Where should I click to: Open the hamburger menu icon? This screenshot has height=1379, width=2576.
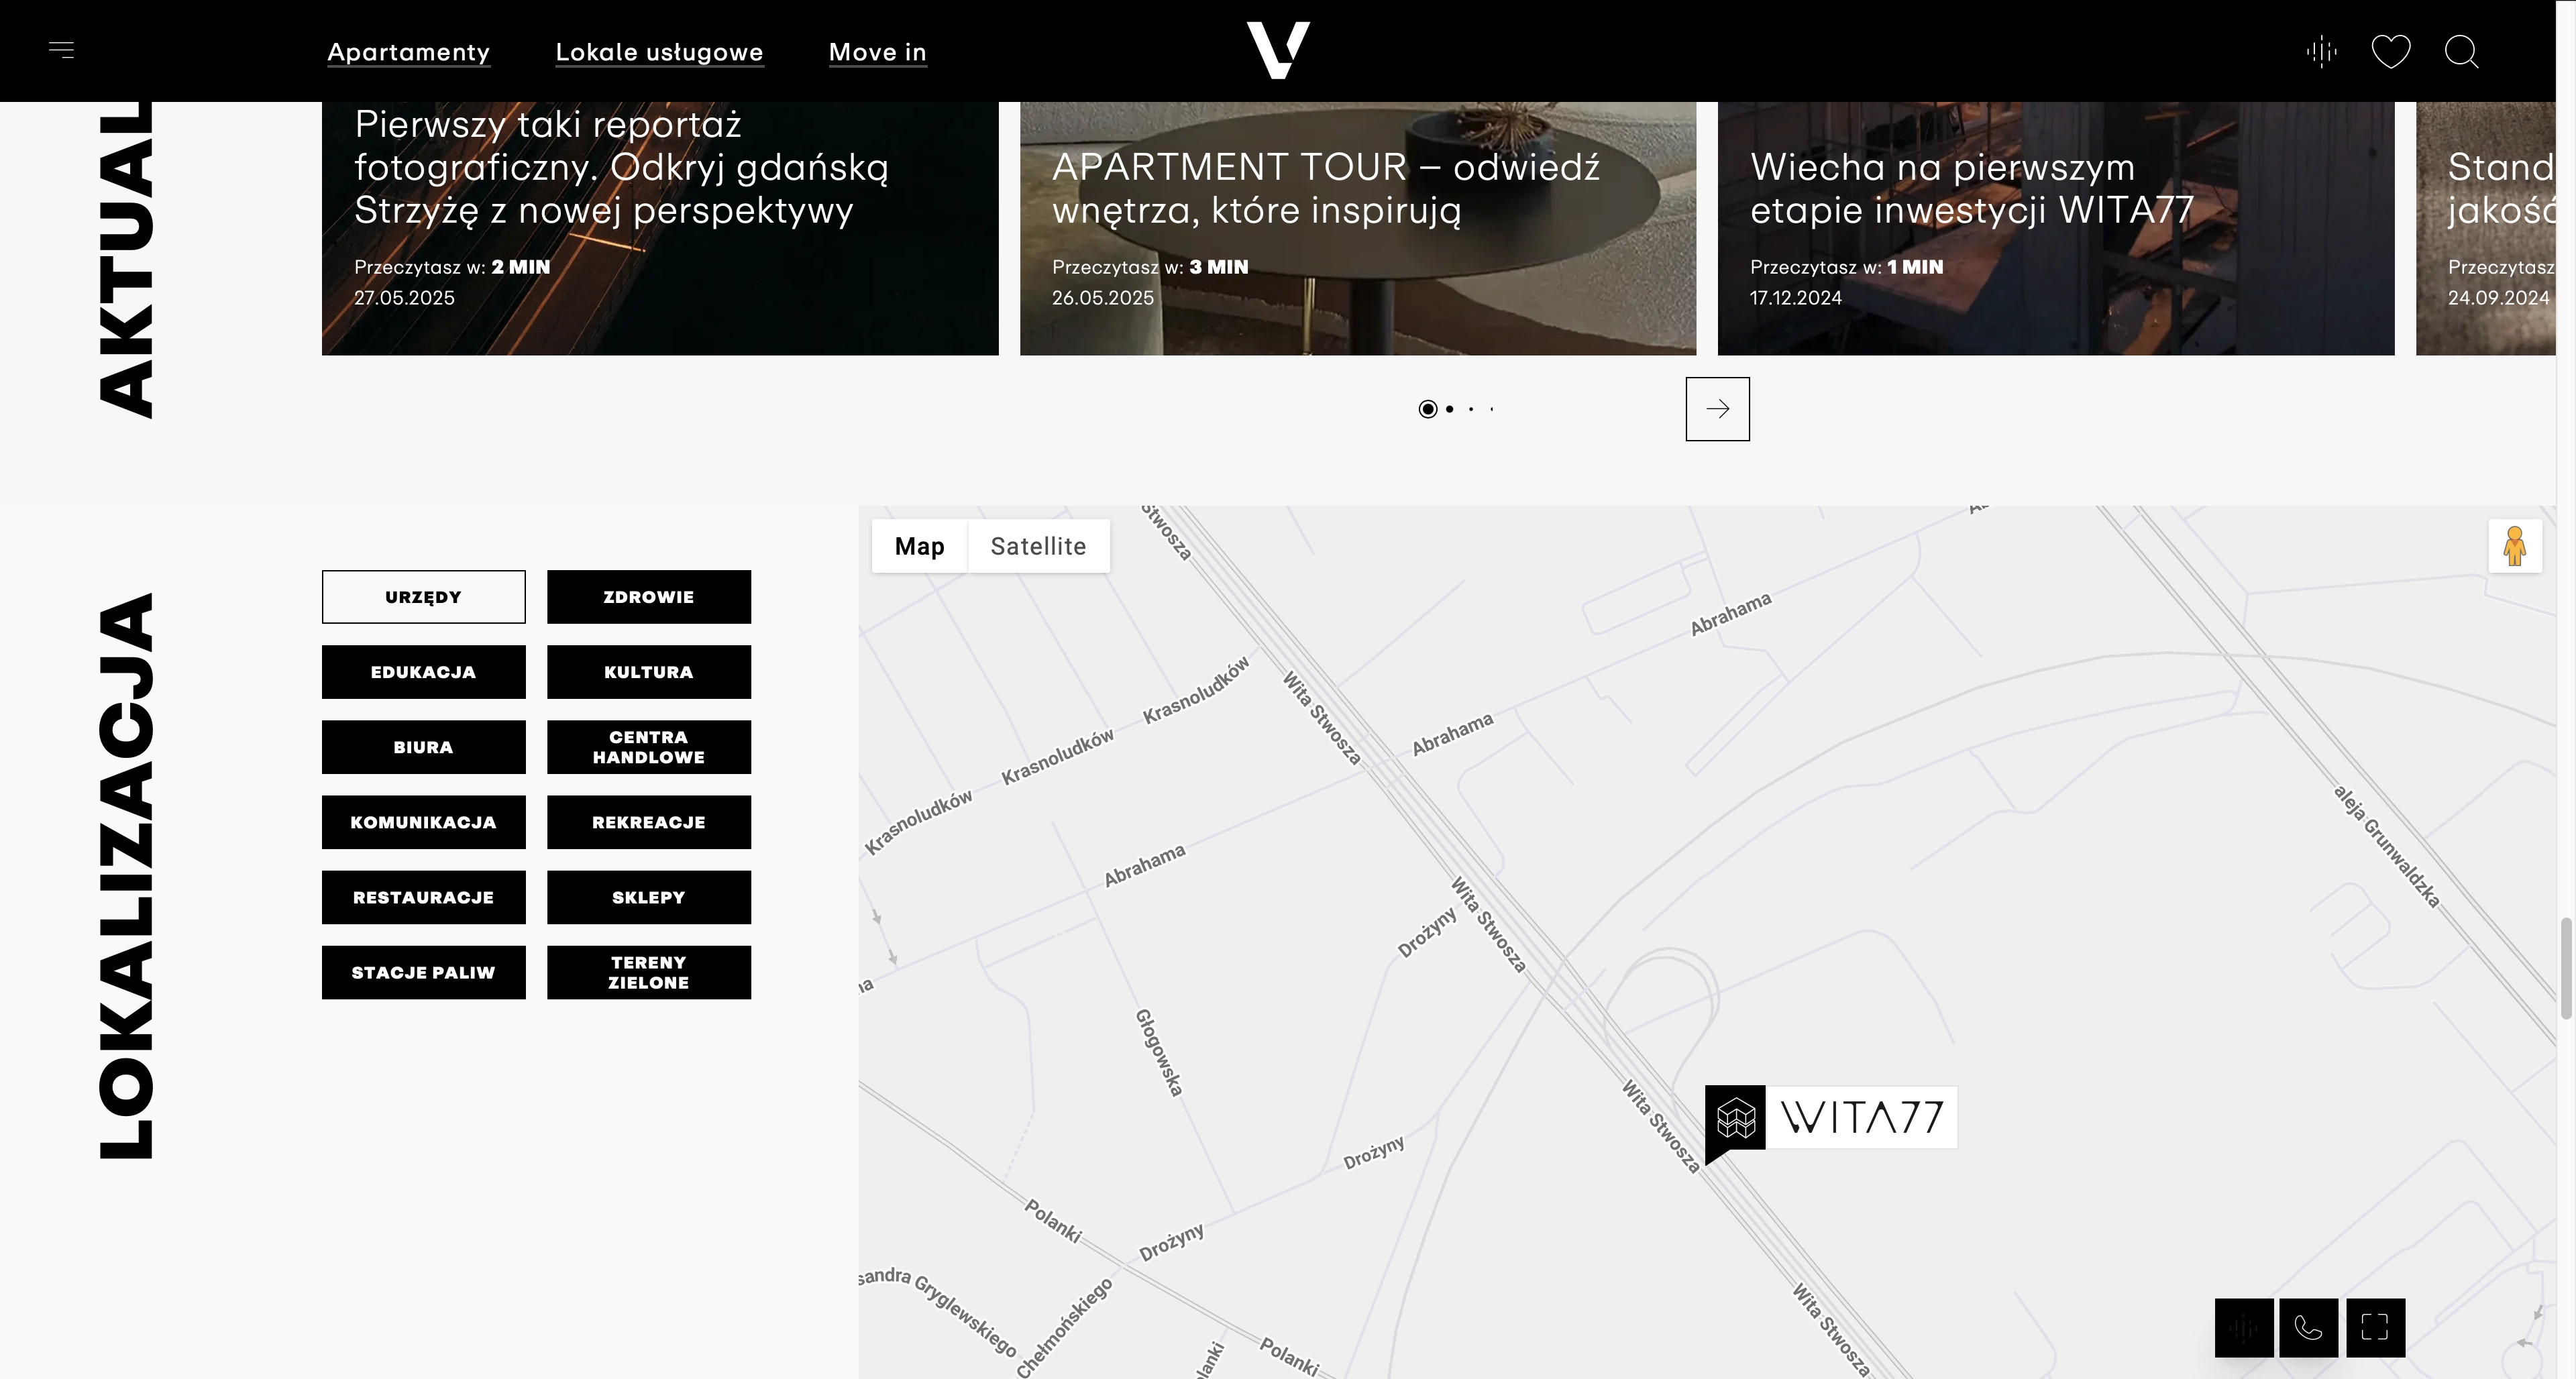(62, 50)
